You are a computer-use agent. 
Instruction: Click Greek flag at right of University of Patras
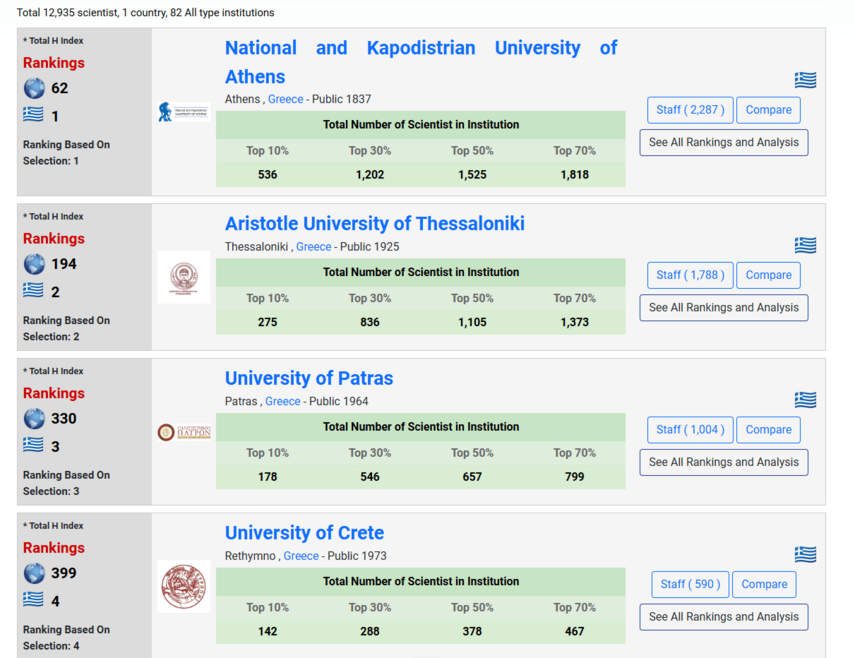tap(805, 400)
